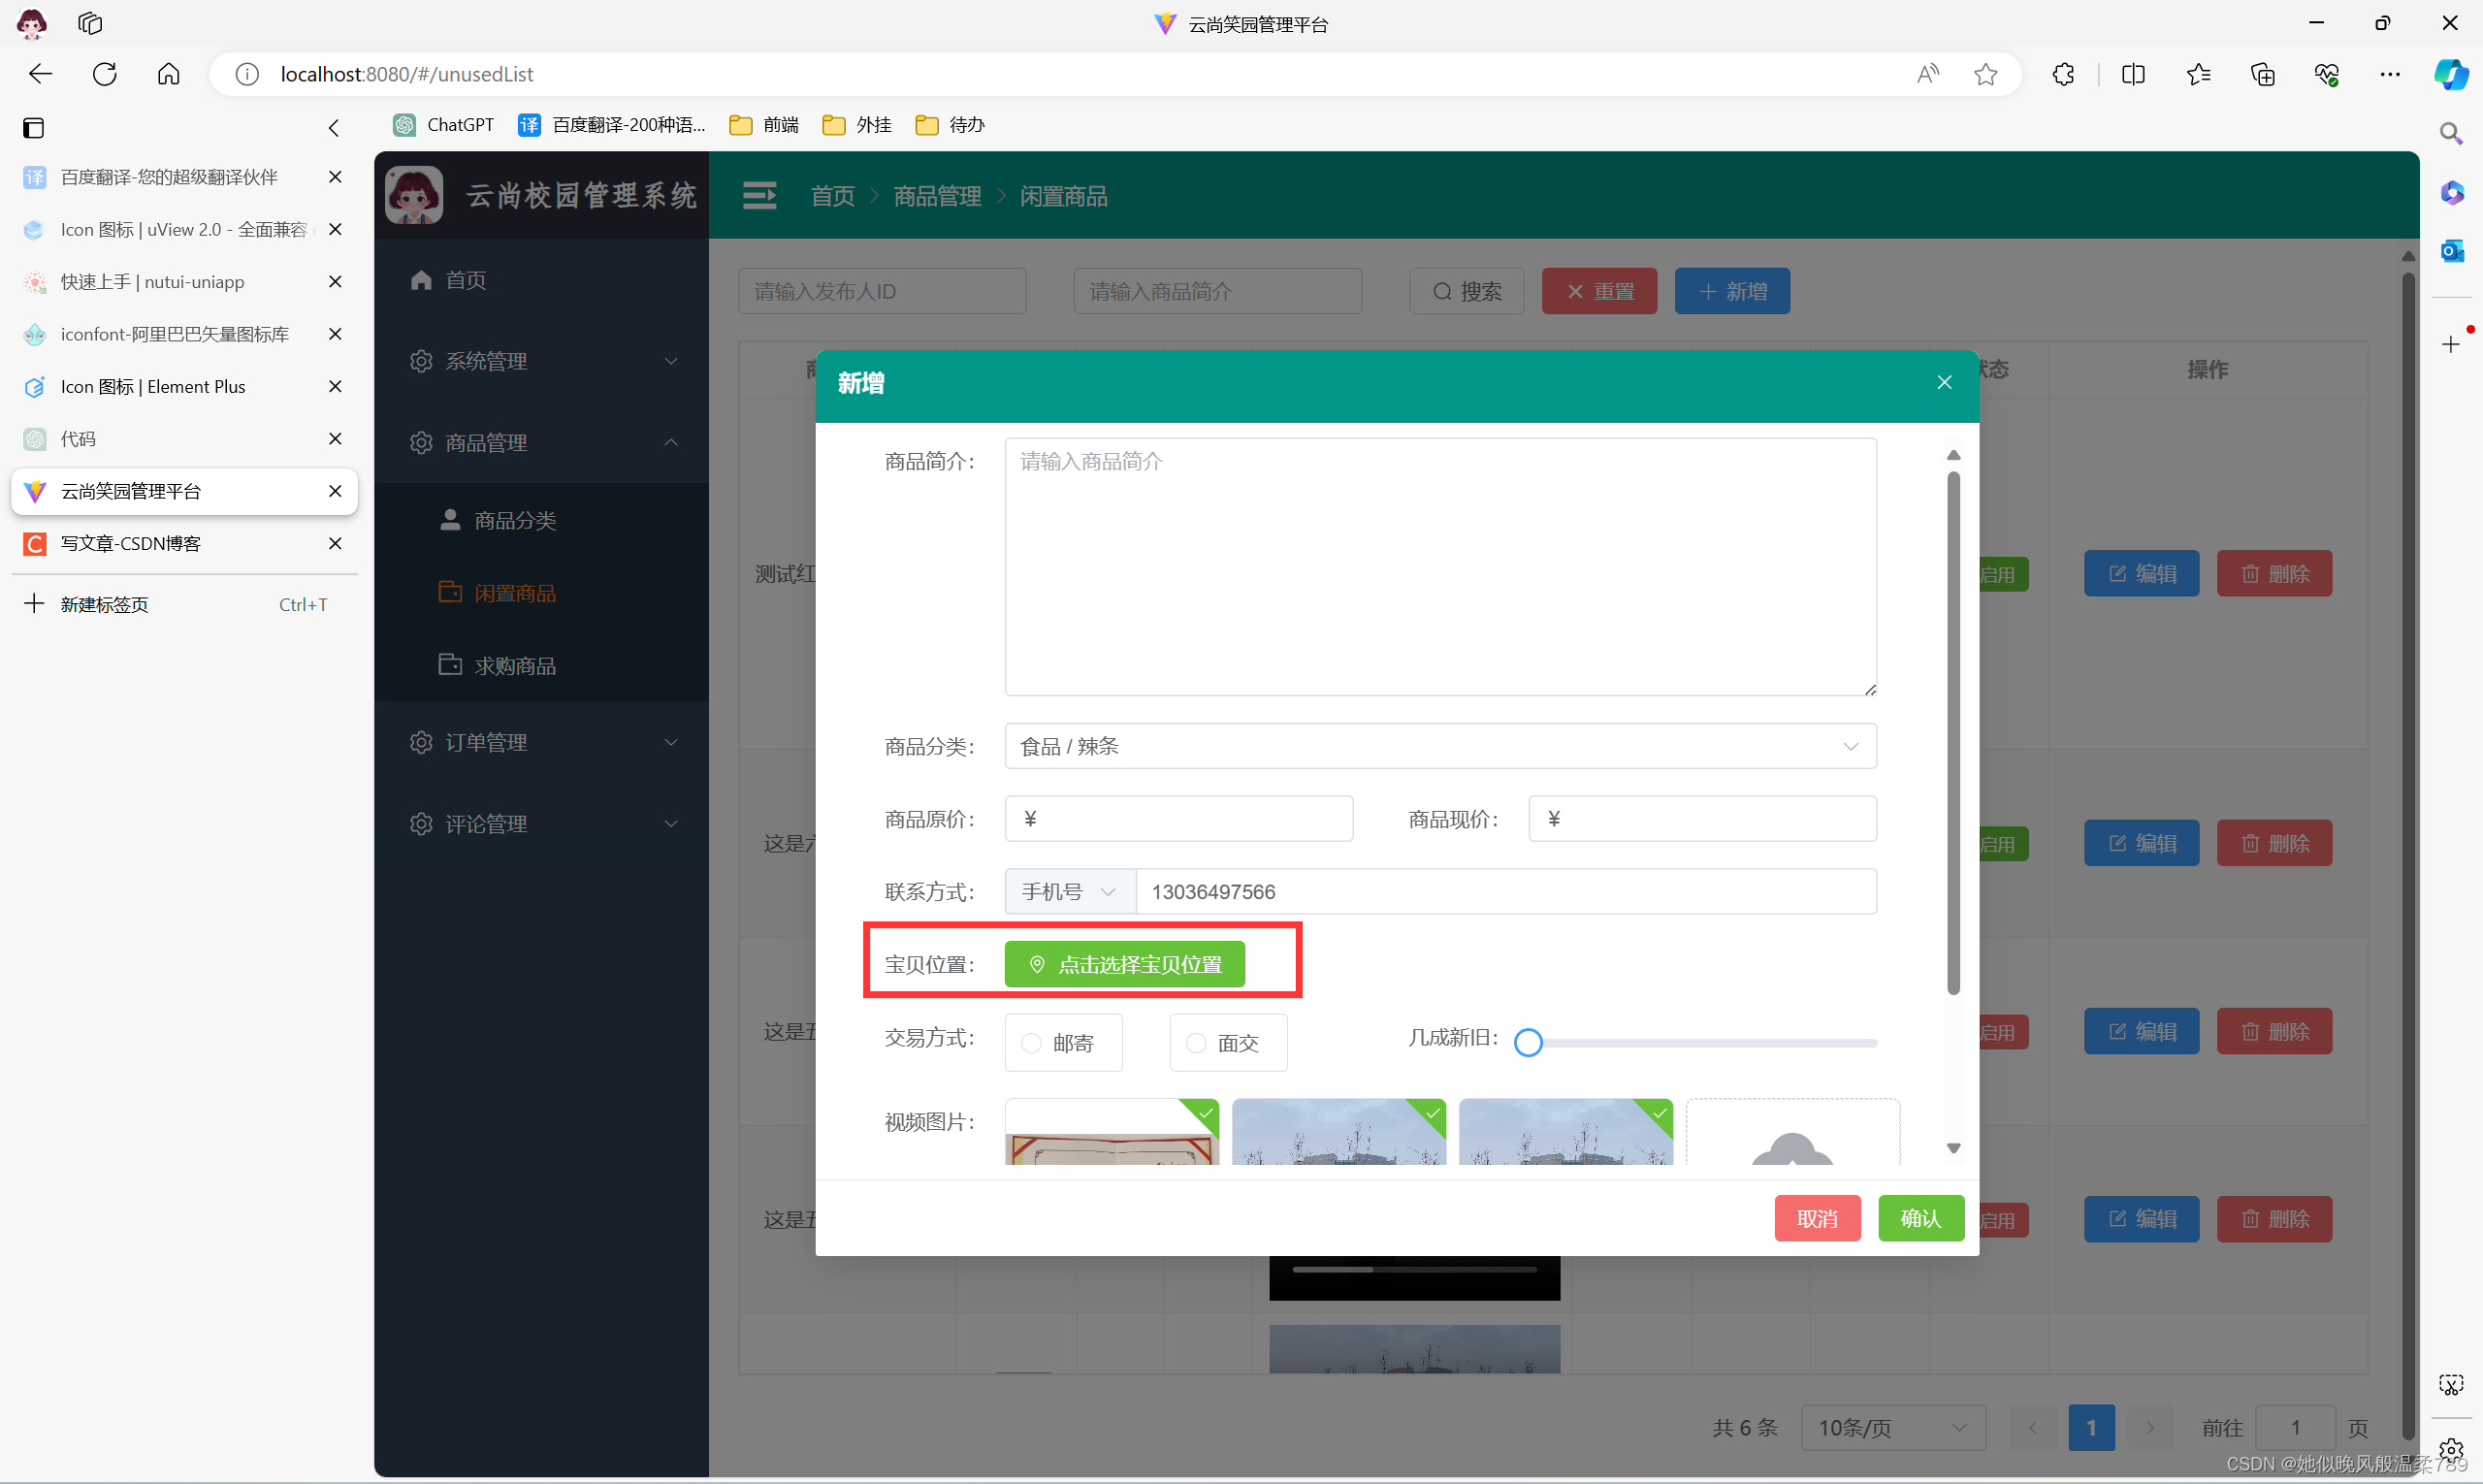Open 求购商品 menu item in sidebar

click(x=514, y=664)
